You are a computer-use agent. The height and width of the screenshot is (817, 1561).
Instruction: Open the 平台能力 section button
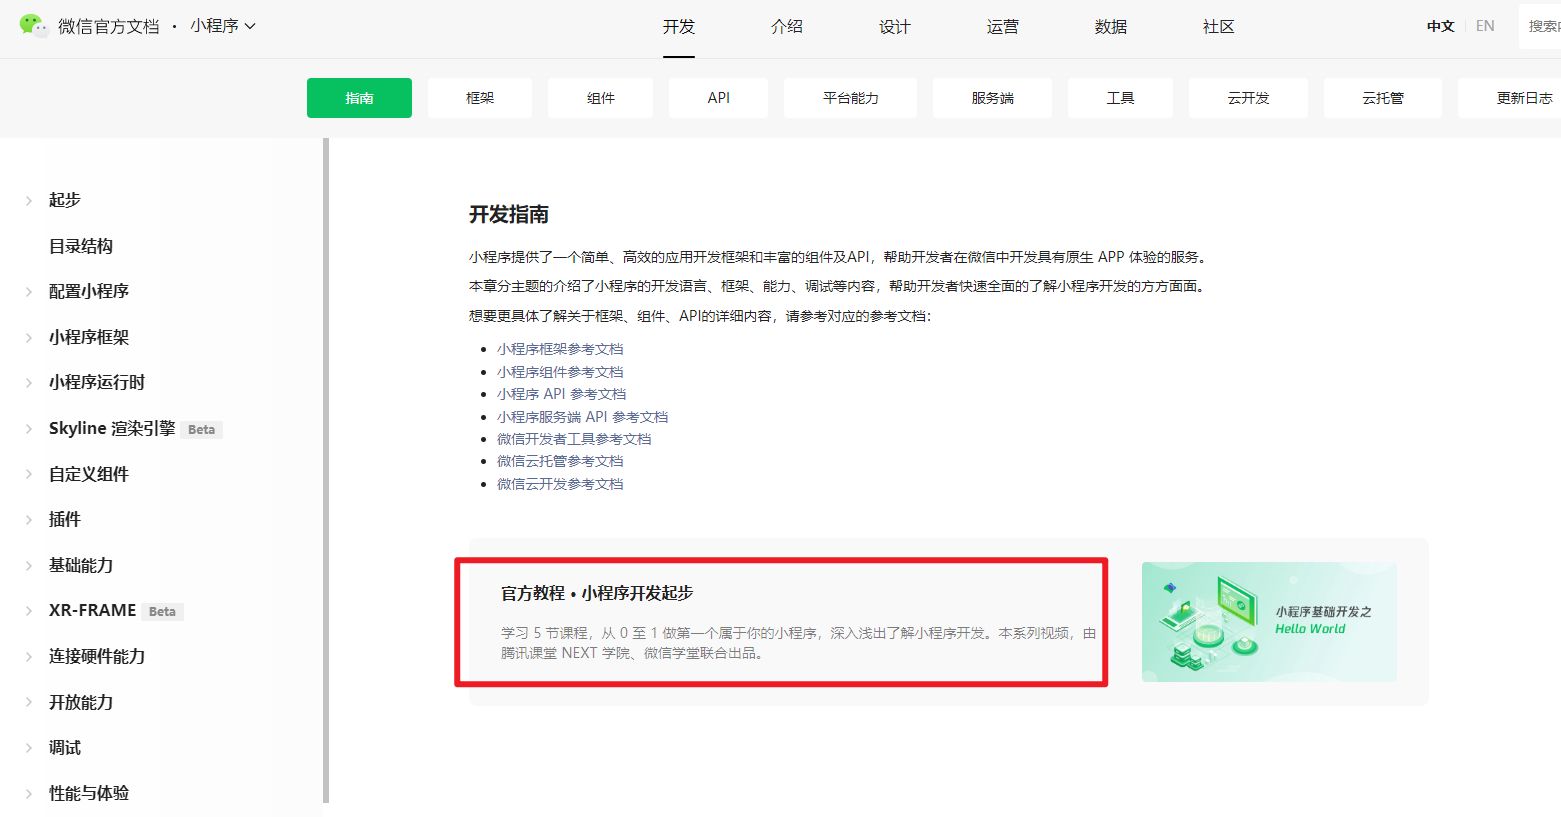851,98
